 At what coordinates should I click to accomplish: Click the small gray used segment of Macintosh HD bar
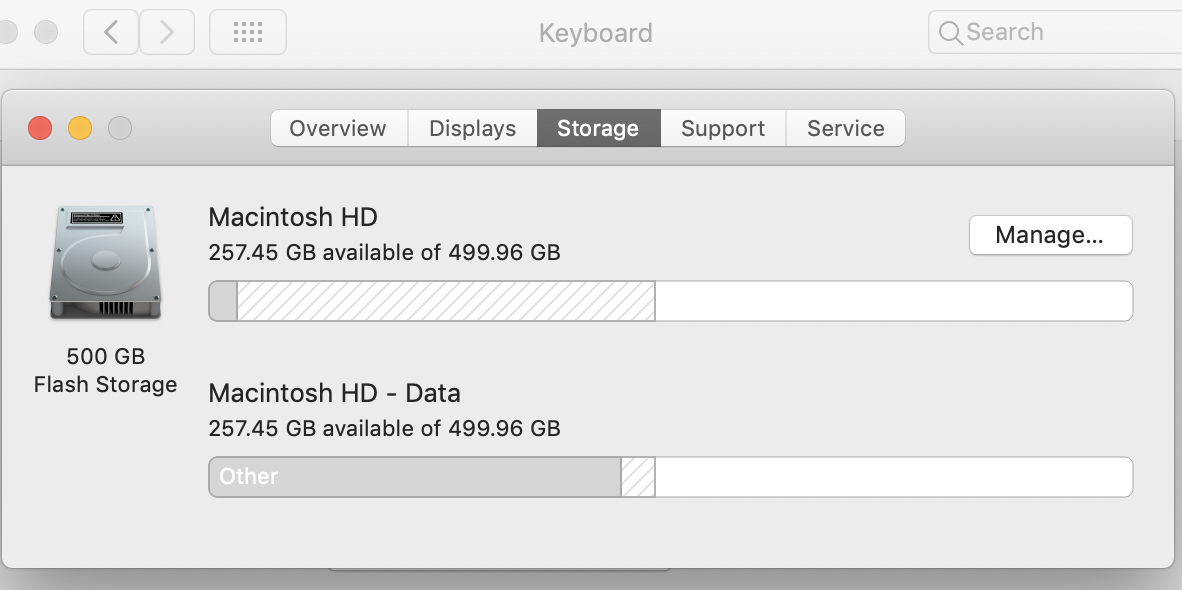point(223,301)
